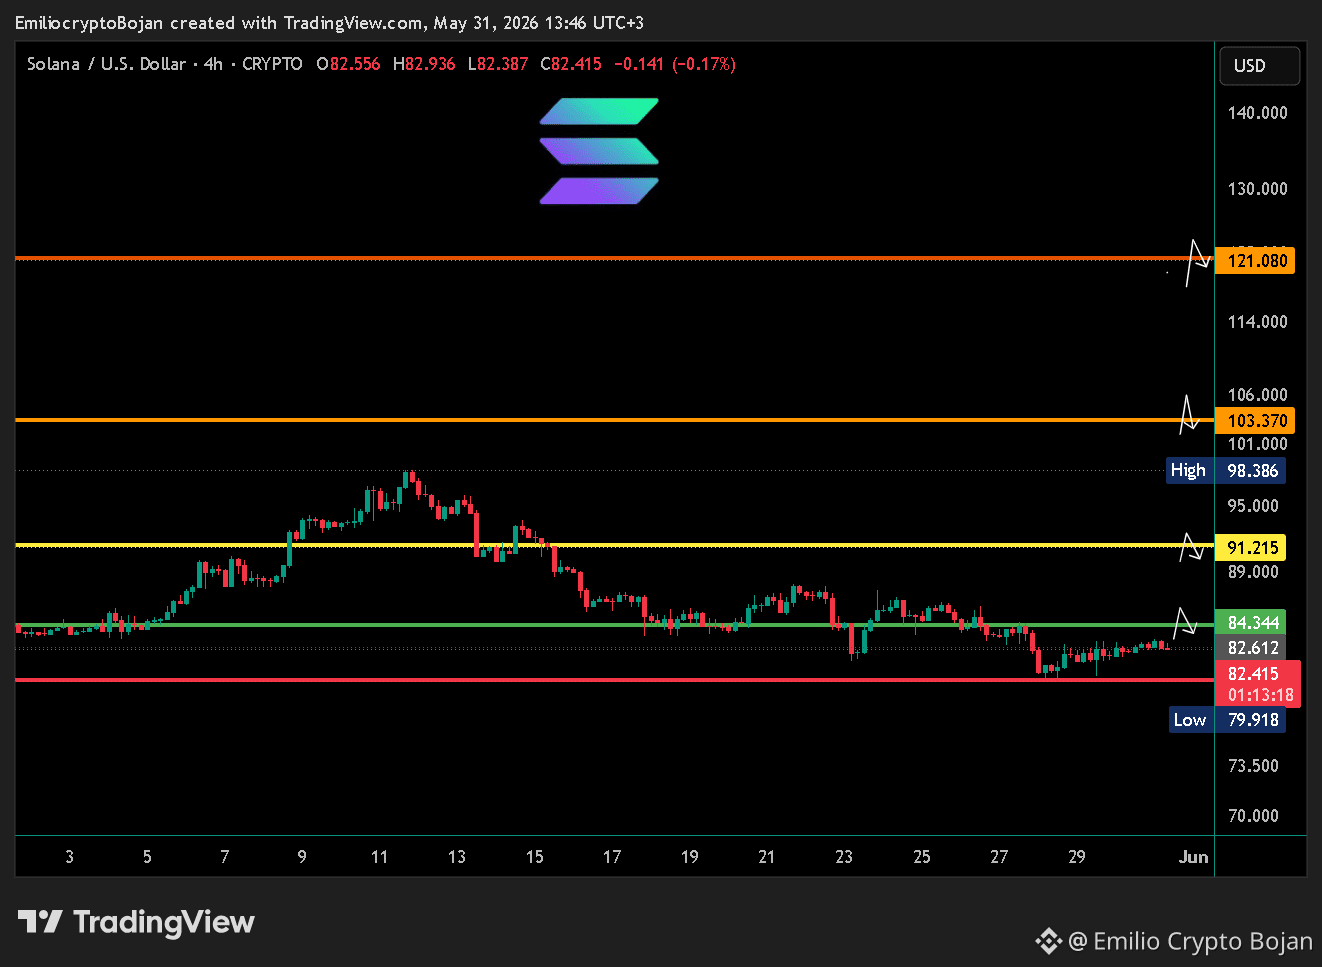Click the orange 103.370 price label

[1255, 421]
